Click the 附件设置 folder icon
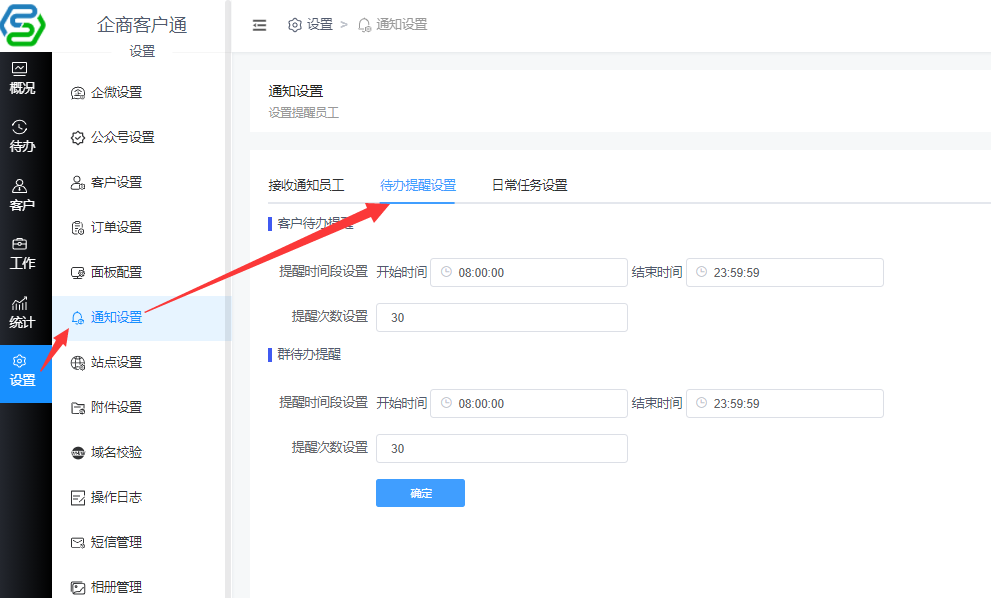Viewport: 991px width, 598px height. coord(77,408)
